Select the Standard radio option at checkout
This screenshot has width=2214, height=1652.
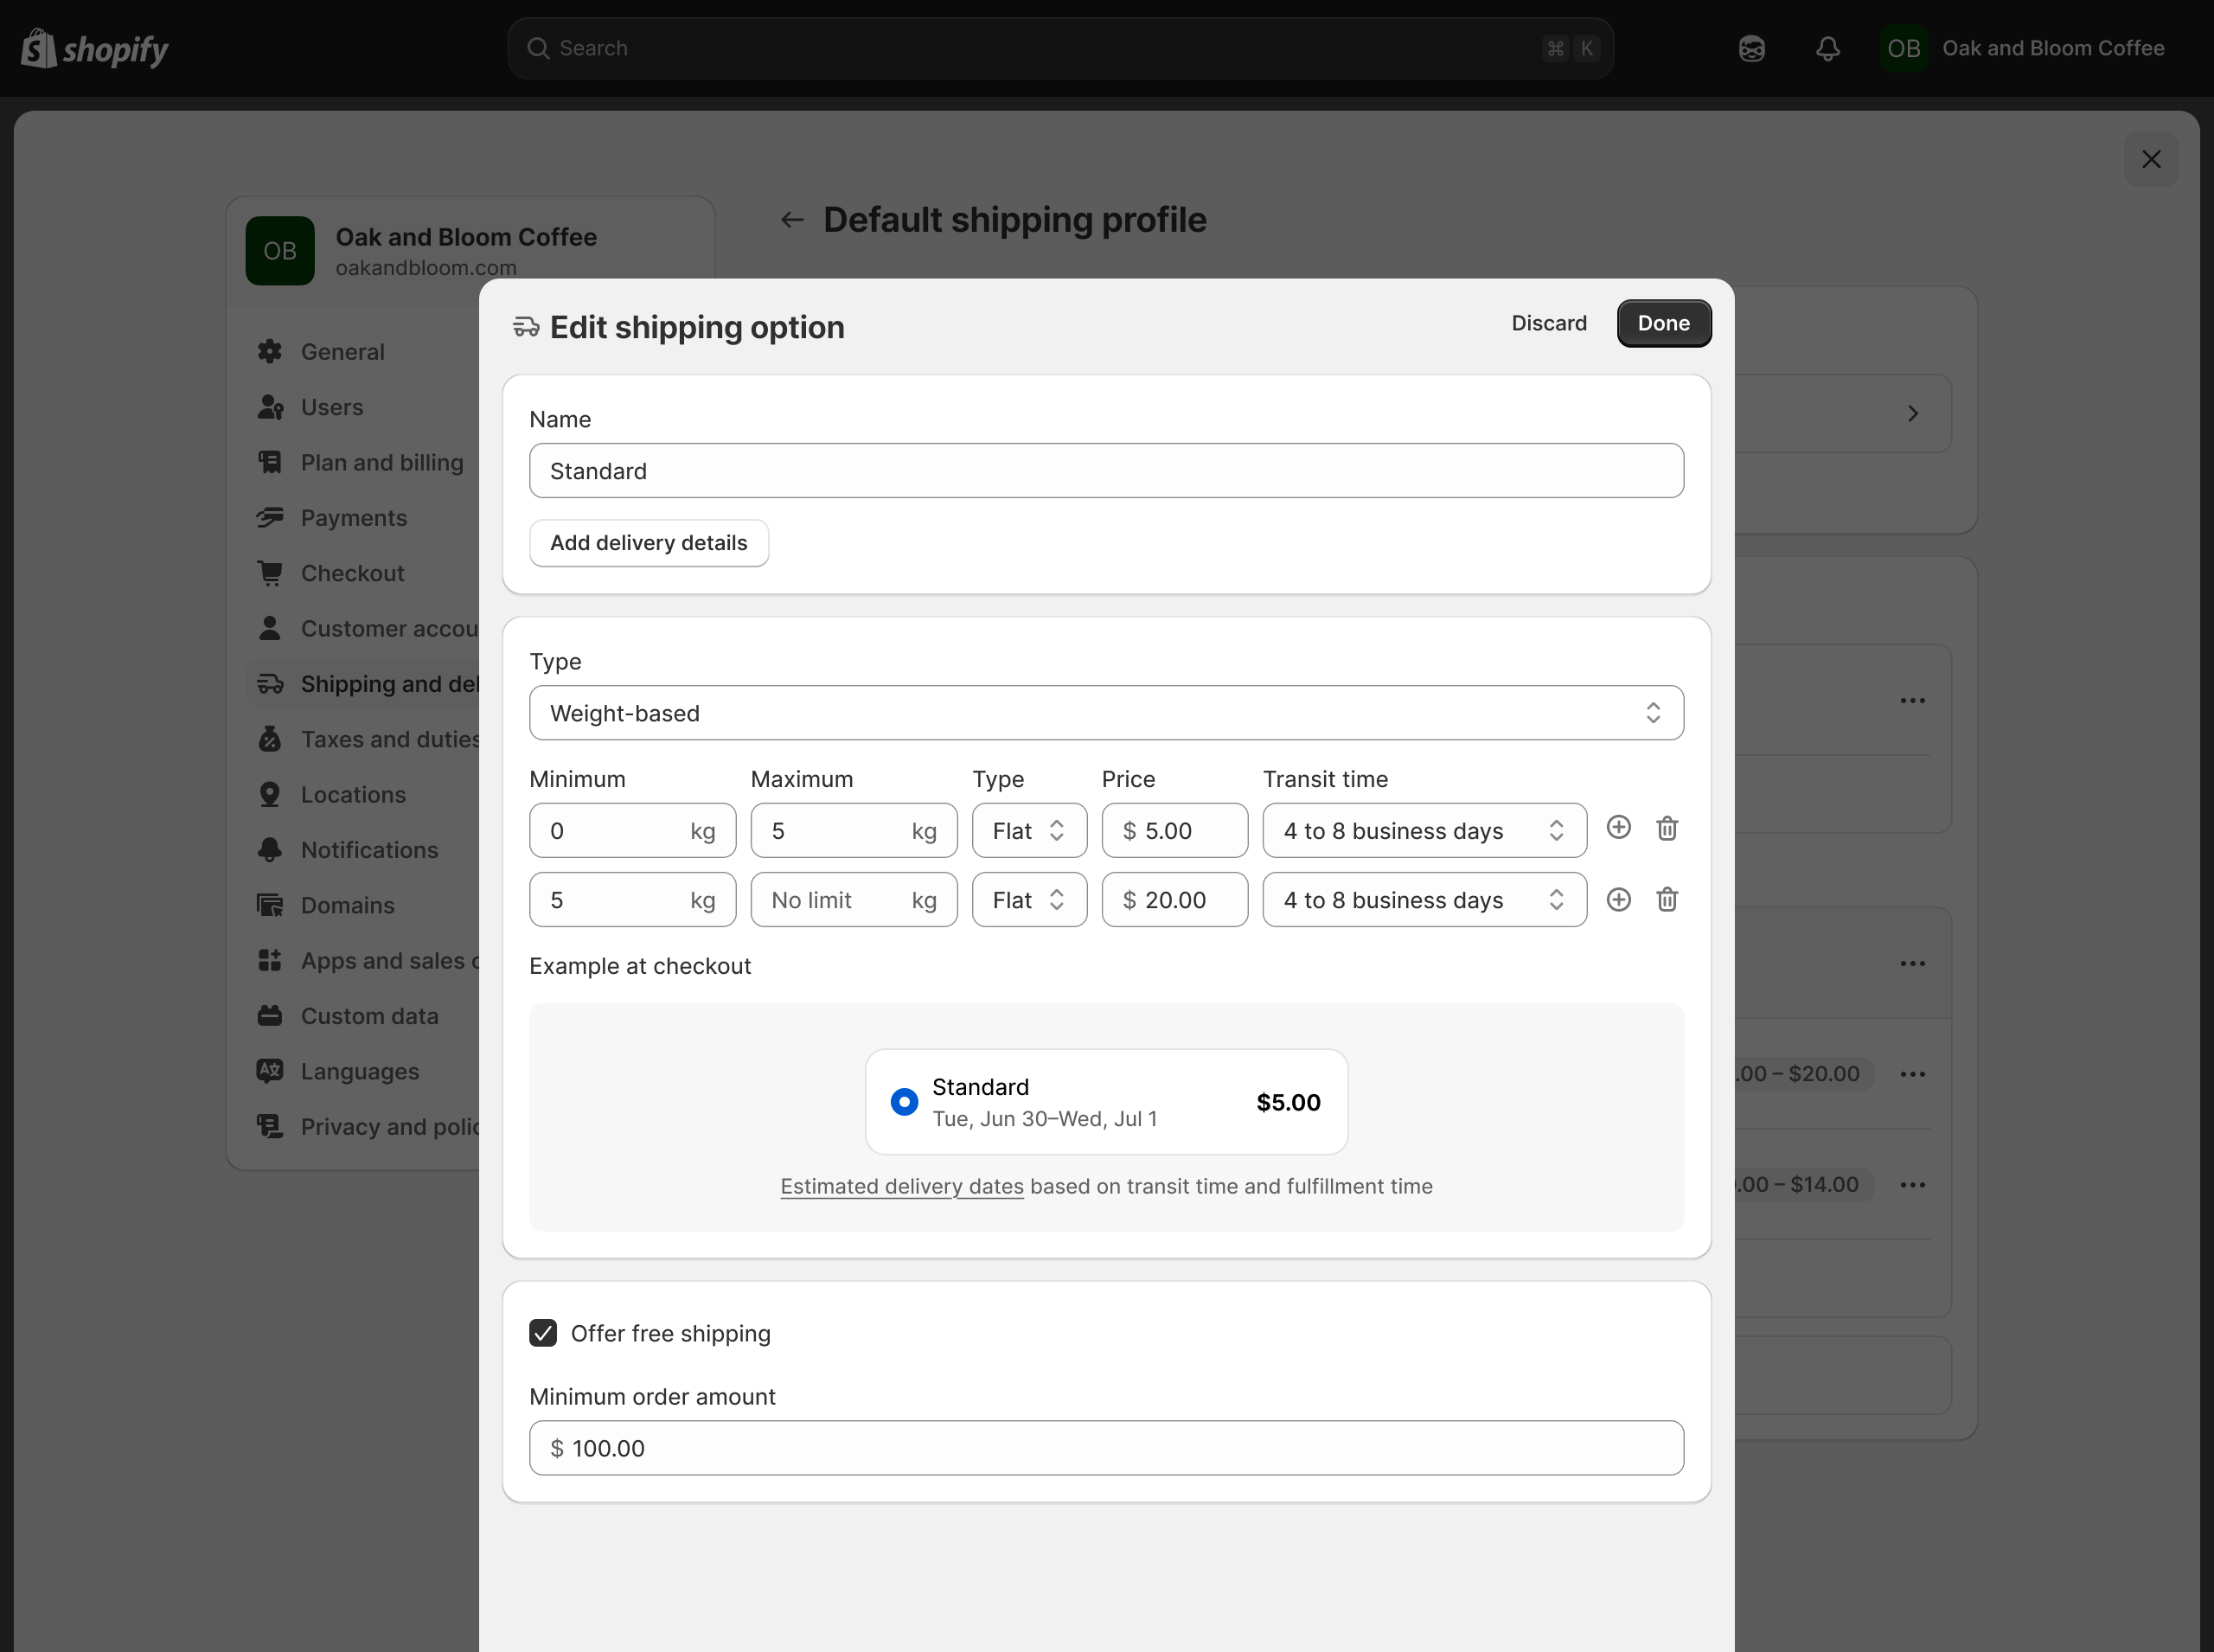click(x=904, y=1102)
